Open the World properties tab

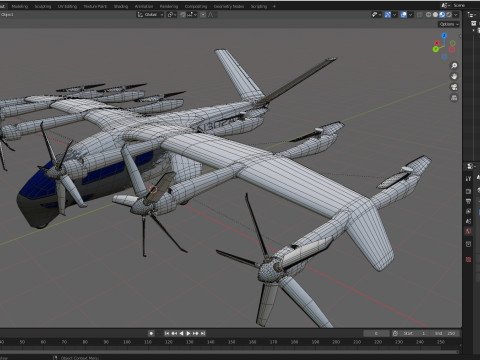tap(468, 231)
